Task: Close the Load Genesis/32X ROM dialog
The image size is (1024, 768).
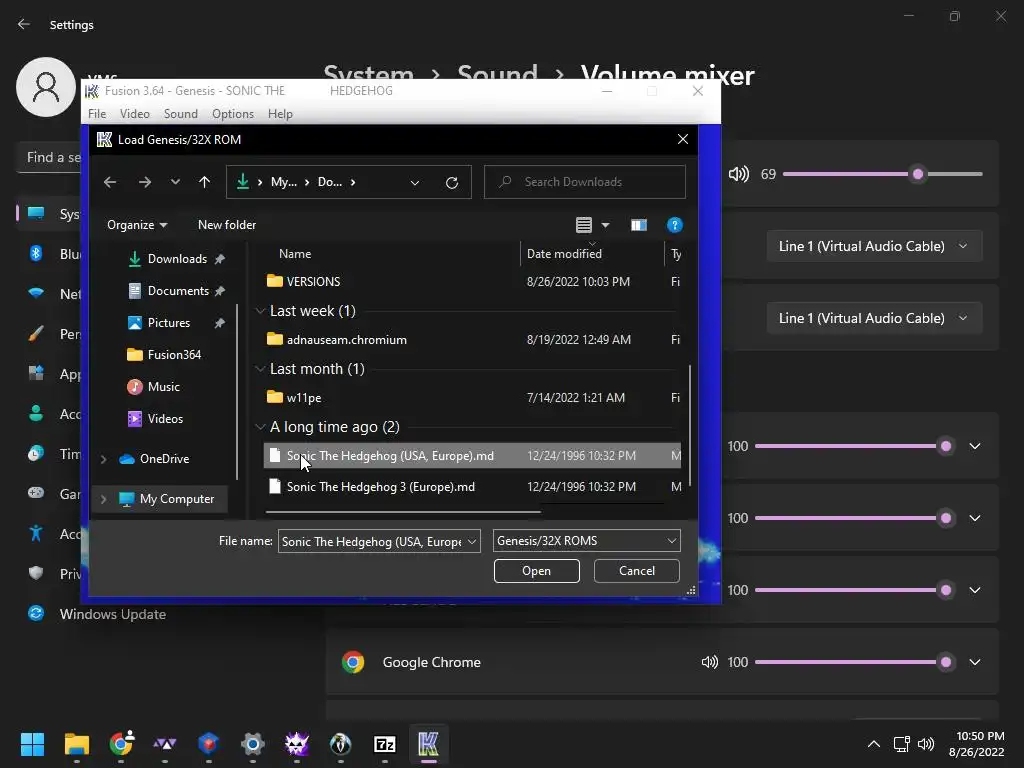Action: 682,139
